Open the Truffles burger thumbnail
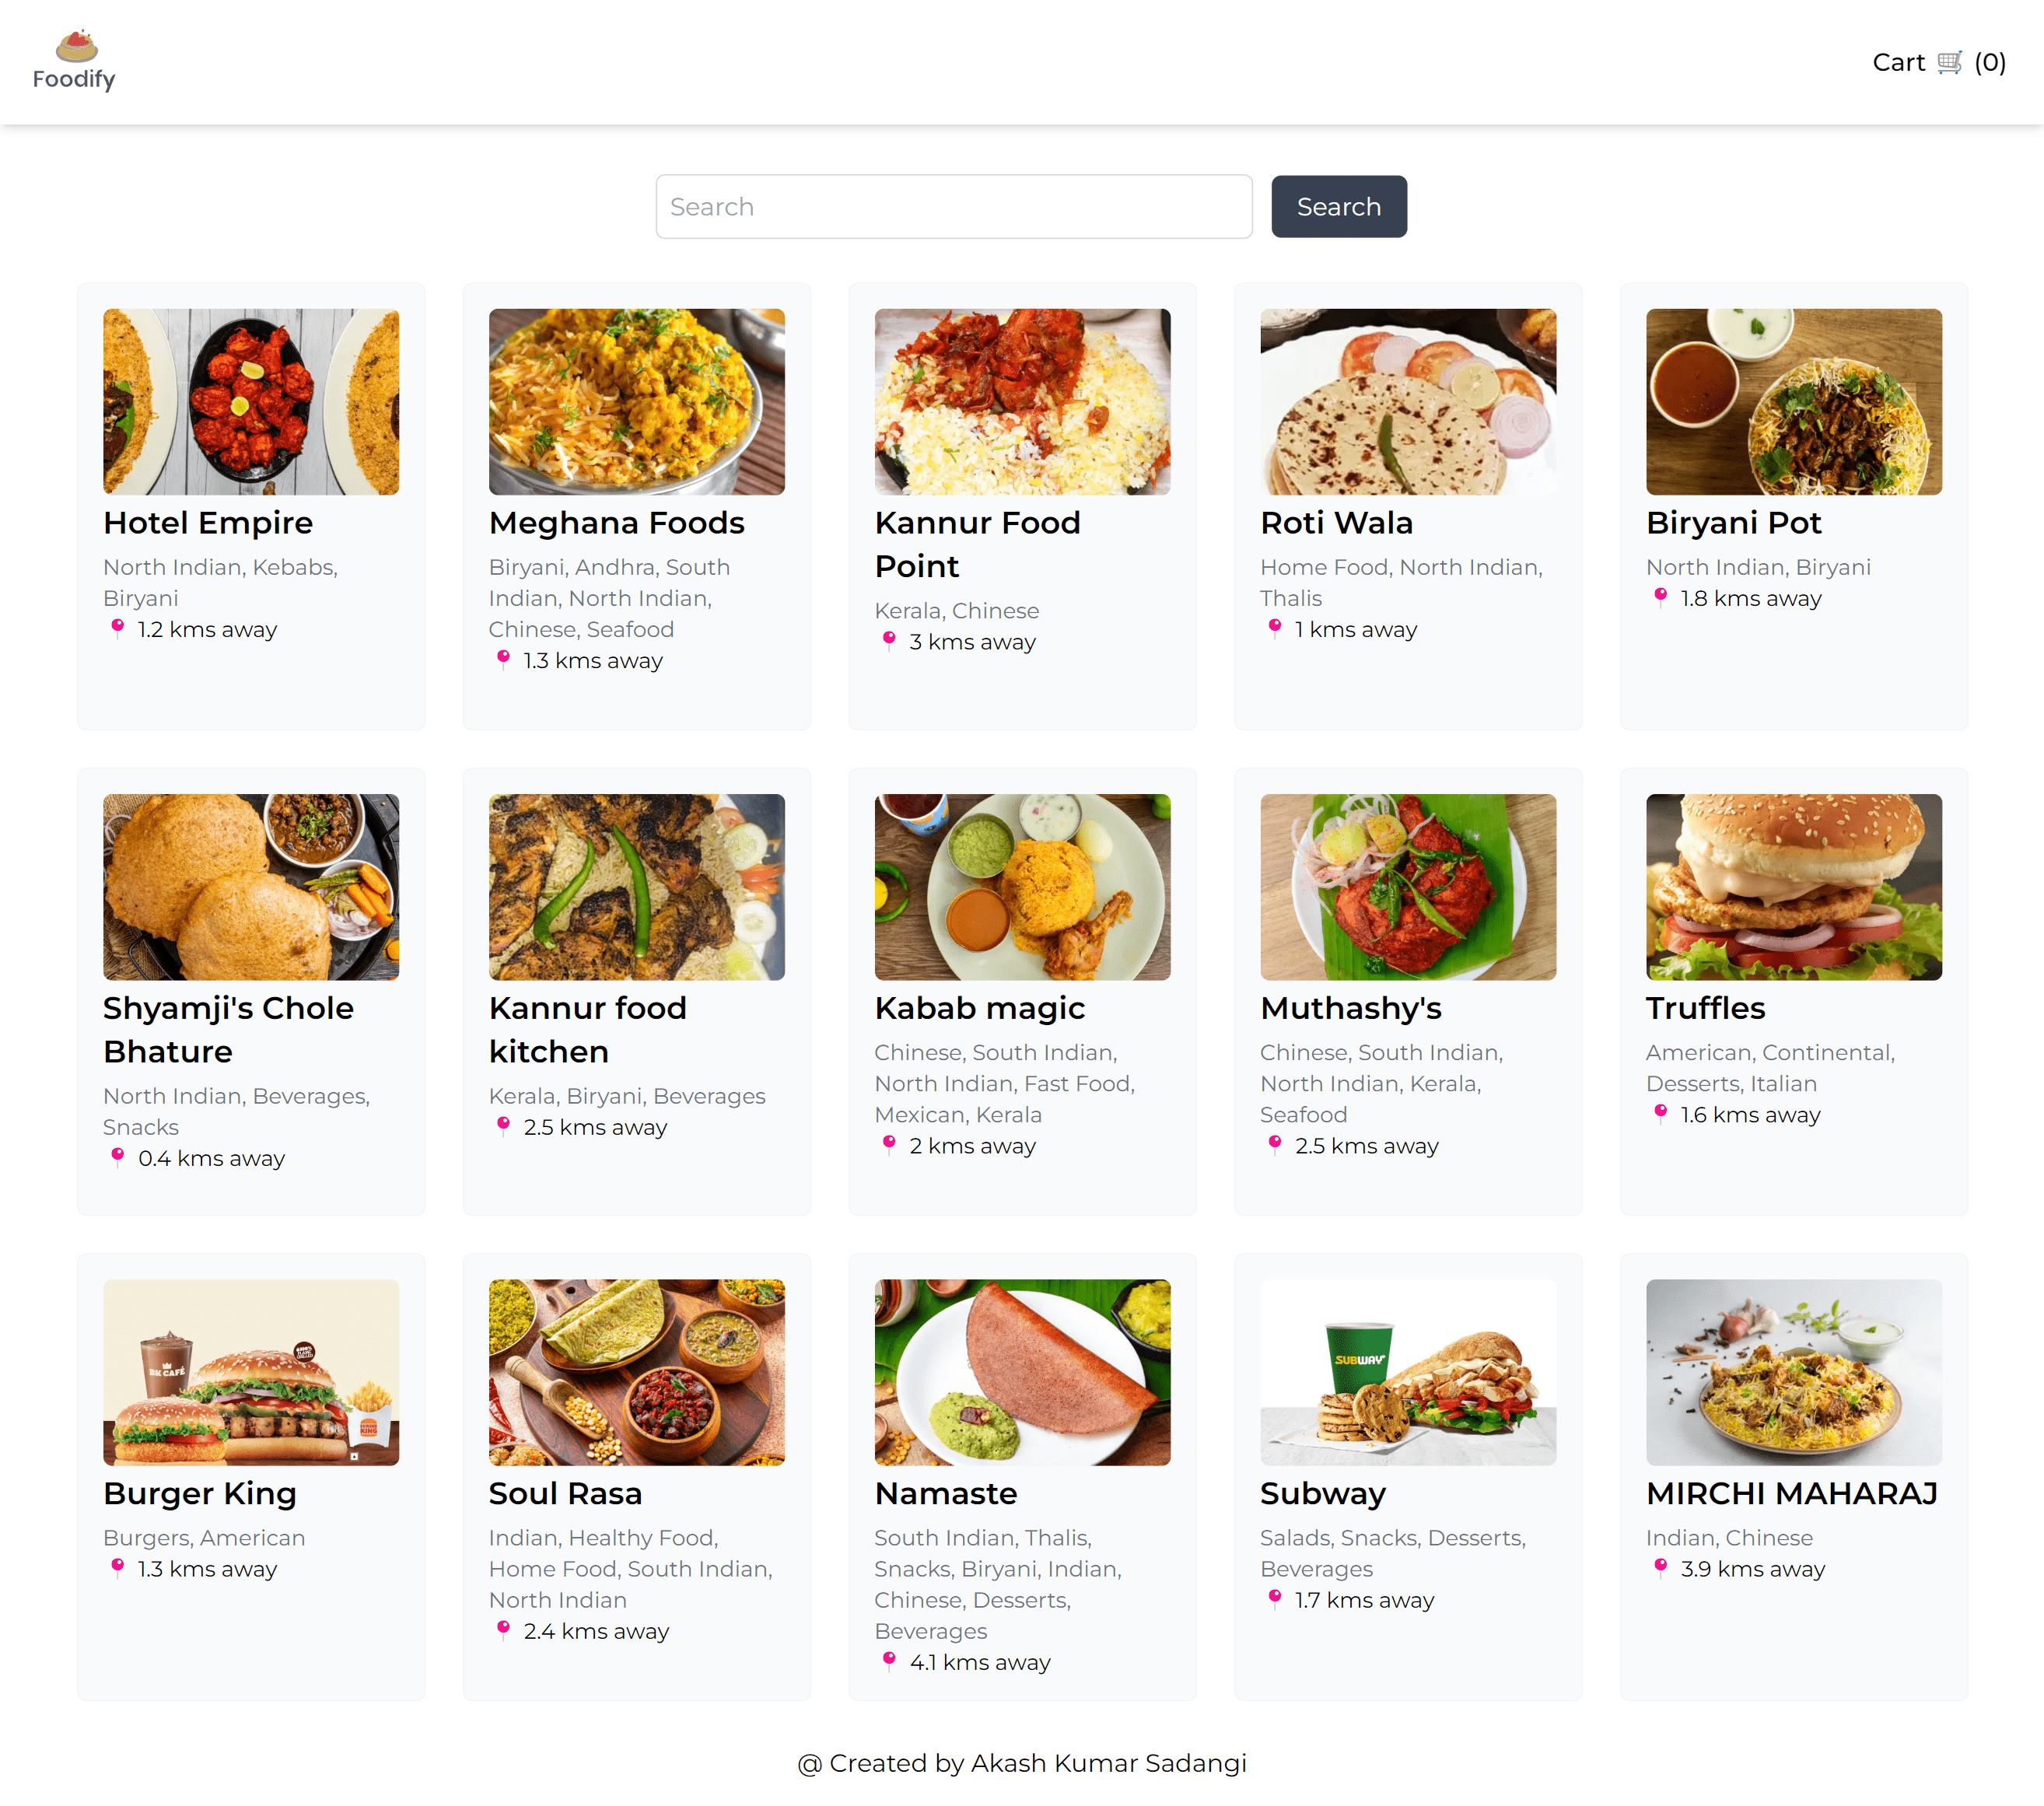The width and height of the screenshot is (2044, 1806). click(x=1793, y=887)
